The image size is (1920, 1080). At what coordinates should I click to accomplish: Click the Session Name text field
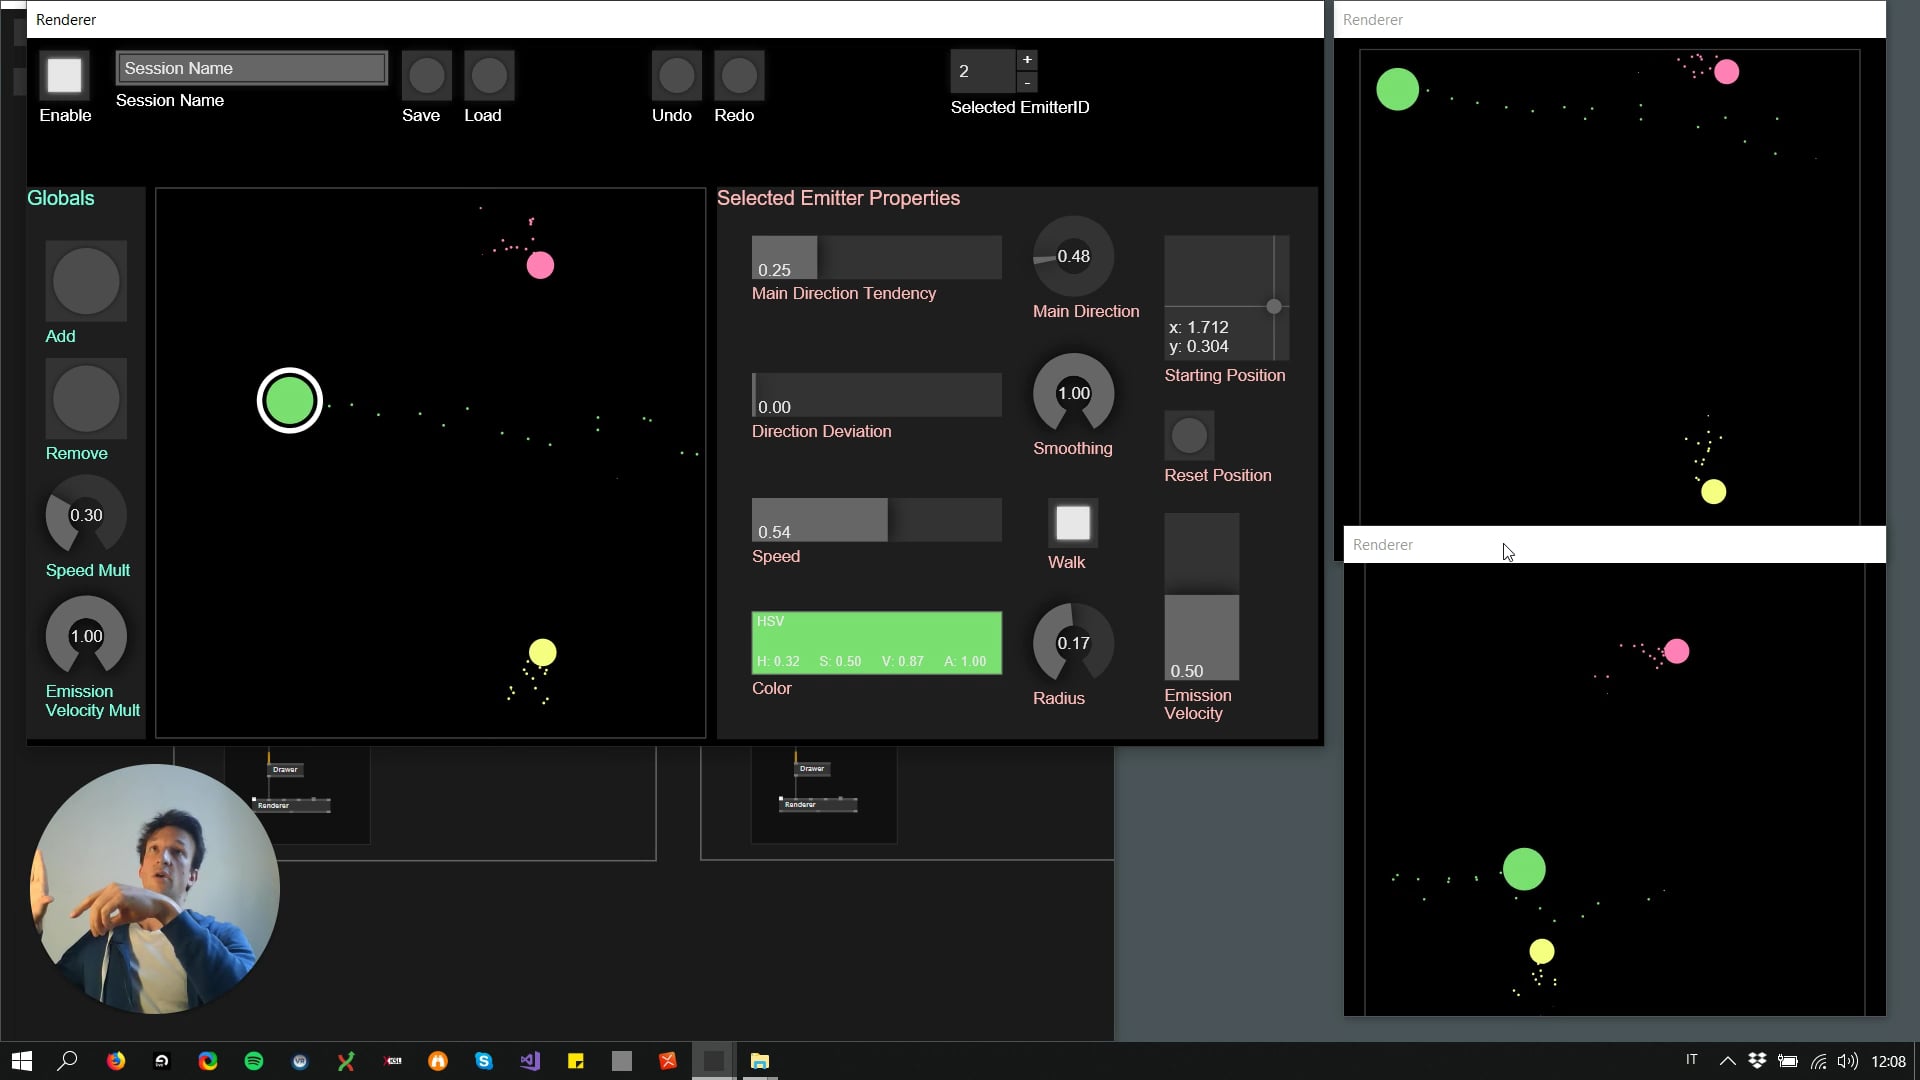click(x=251, y=68)
